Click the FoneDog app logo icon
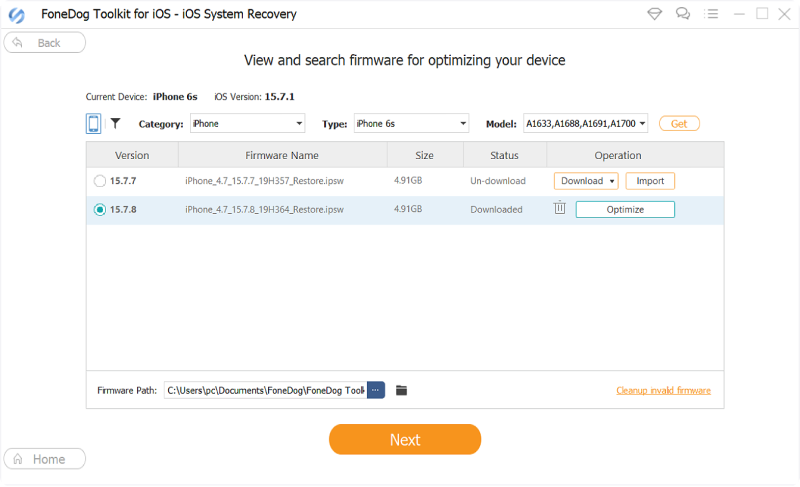This screenshot has height=487, width=800. coord(16,15)
